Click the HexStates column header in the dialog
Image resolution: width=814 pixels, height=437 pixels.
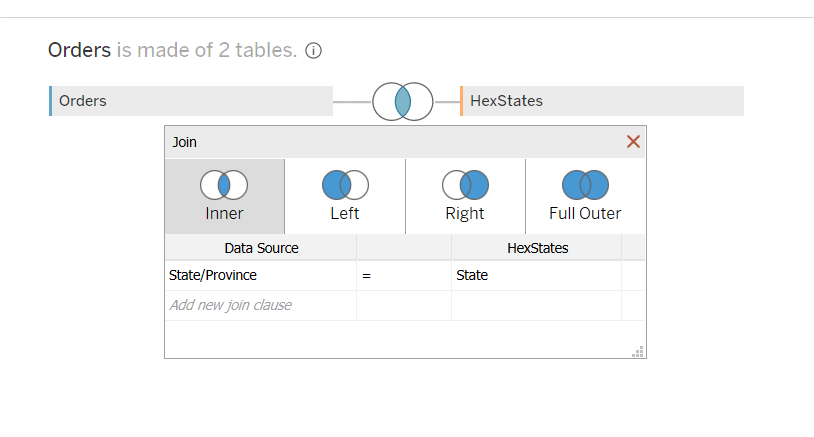coord(535,248)
